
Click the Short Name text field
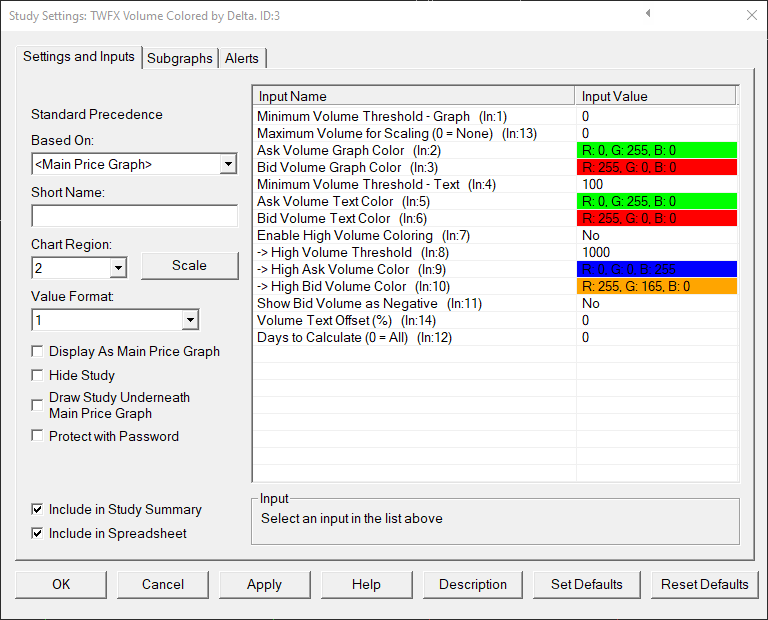tap(134, 216)
